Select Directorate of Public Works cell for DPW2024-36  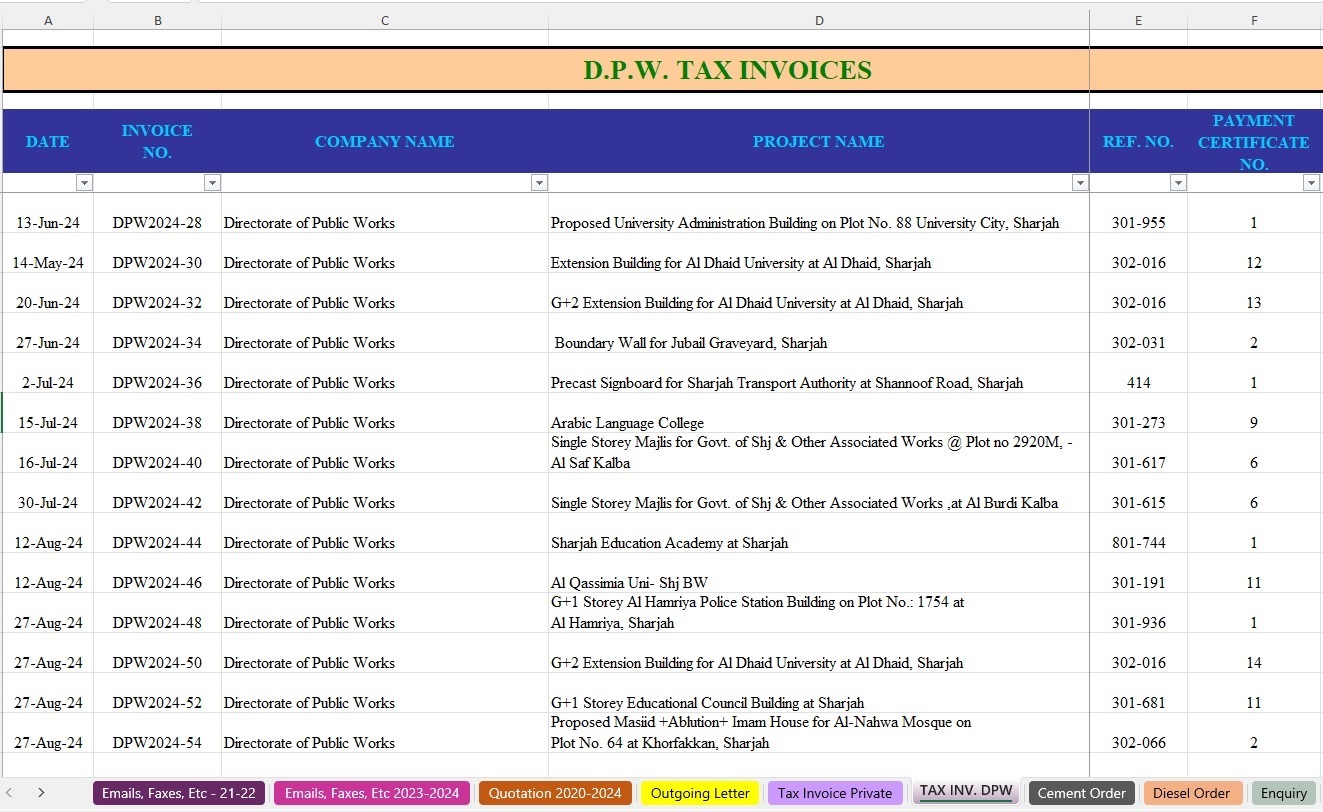385,374
